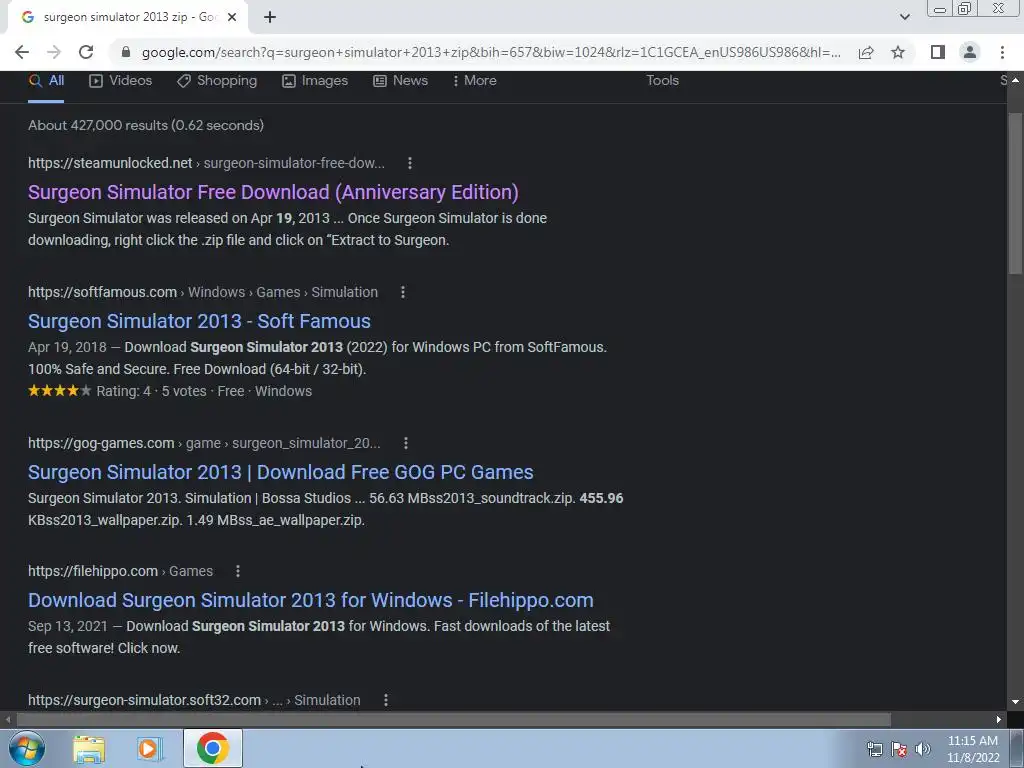This screenshot has height=768, width=1024.
Task: Switch to Videos results
Action: [x=121, y=80]
